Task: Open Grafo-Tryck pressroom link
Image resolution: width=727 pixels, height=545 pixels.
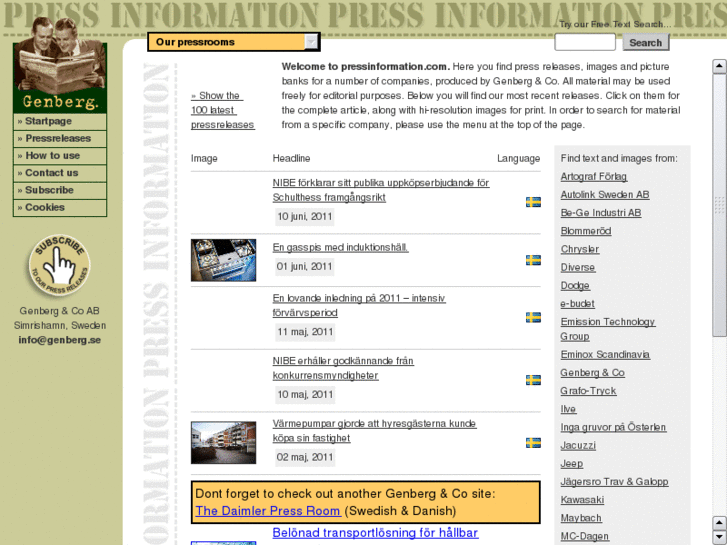Action: coord(588,391)
